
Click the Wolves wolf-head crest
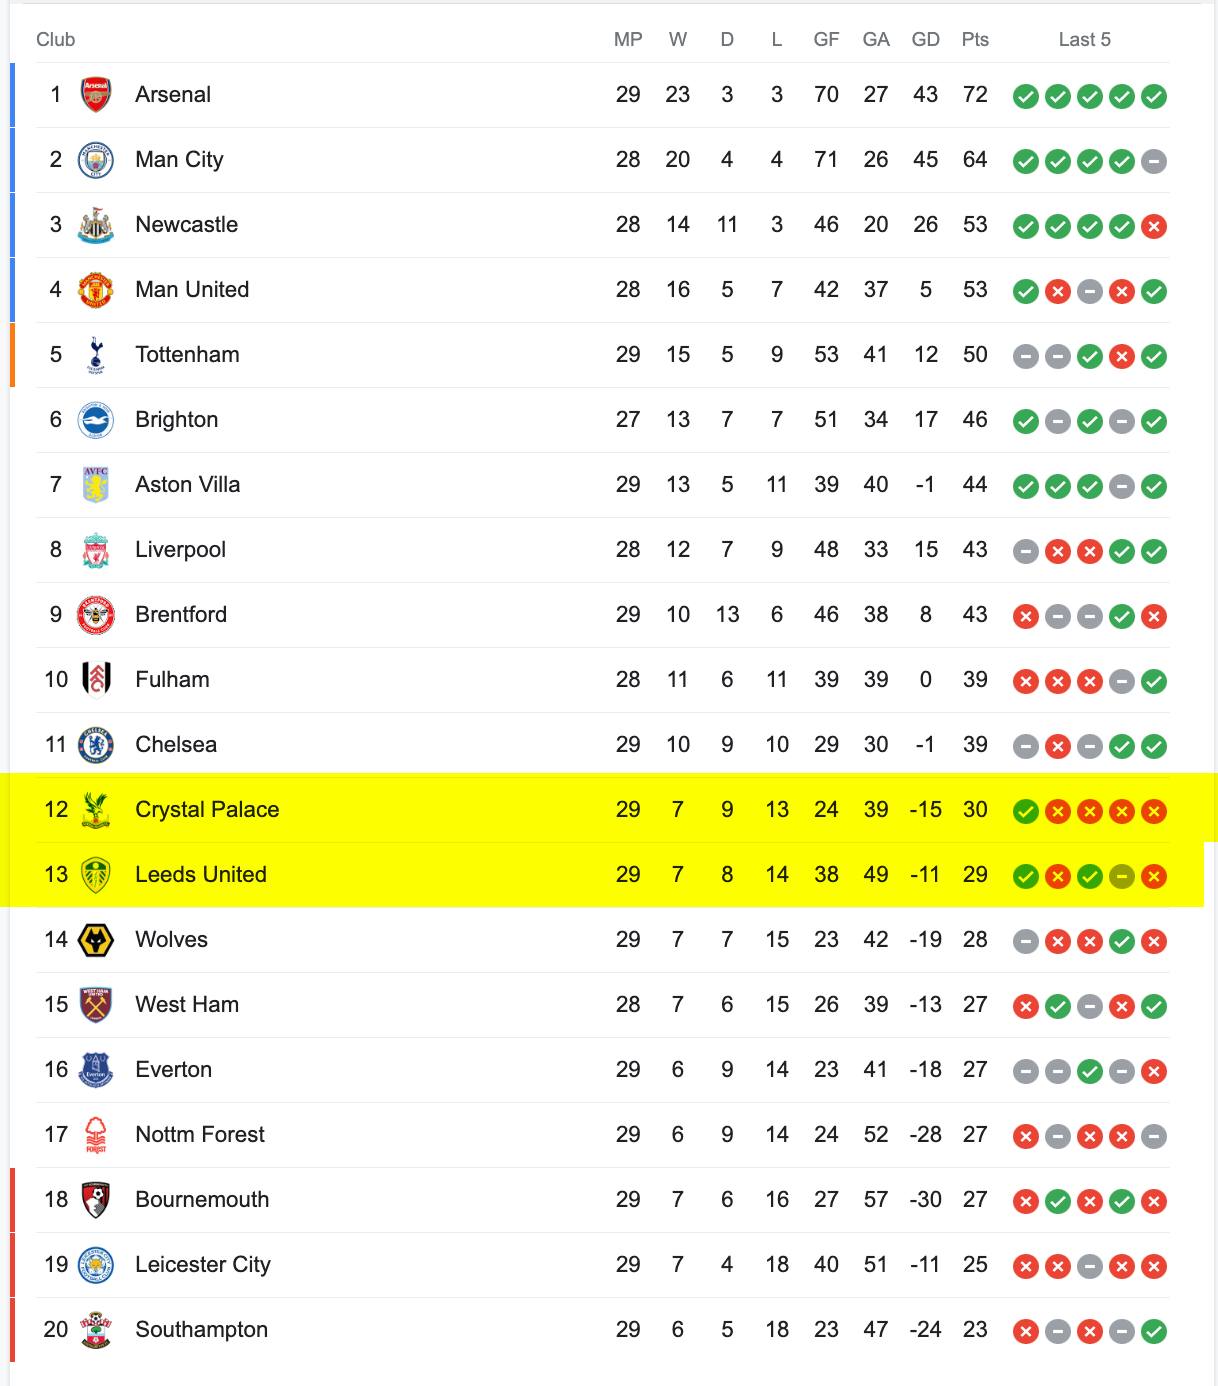click(96, 940)
